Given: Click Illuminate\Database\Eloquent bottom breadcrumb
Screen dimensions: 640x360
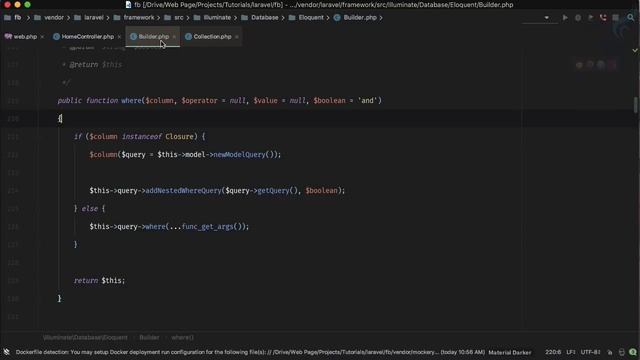Looking at the screenshot, I should click(x=85, y=338).
